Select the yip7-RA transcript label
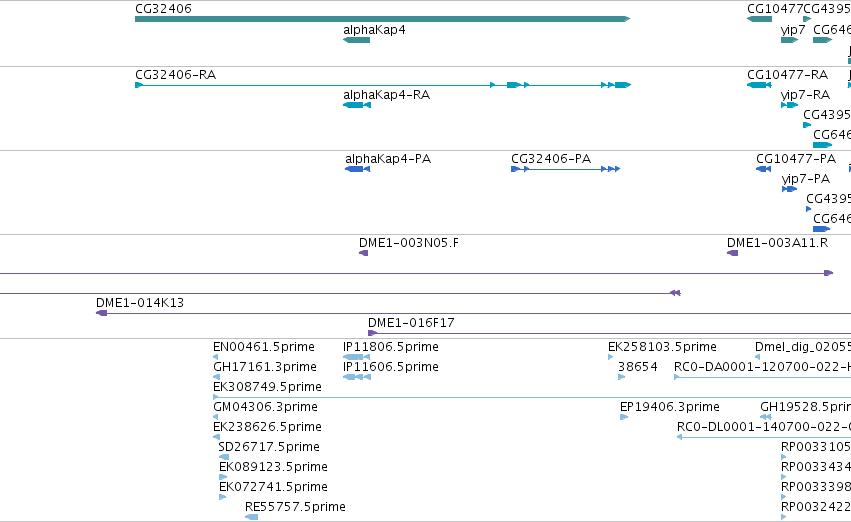Viewport: 851px width, 522px height. tap(805, 94)
